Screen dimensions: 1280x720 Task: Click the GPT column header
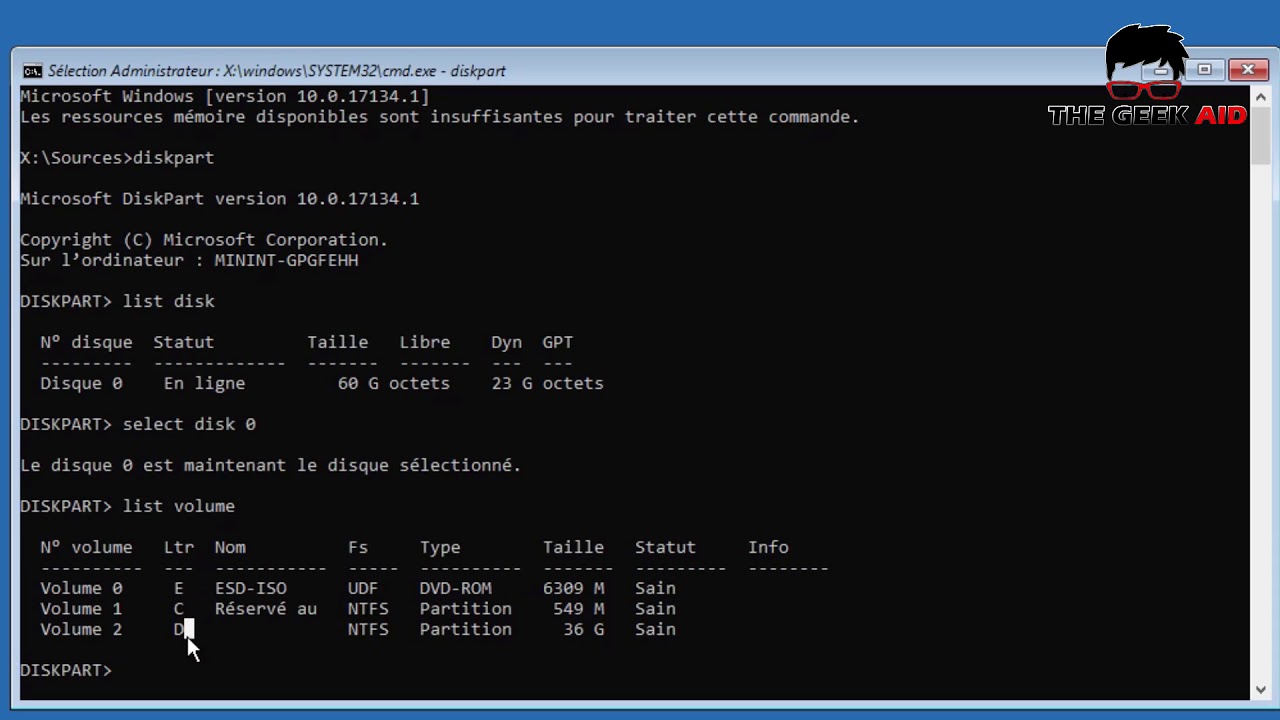coord(557,342)
